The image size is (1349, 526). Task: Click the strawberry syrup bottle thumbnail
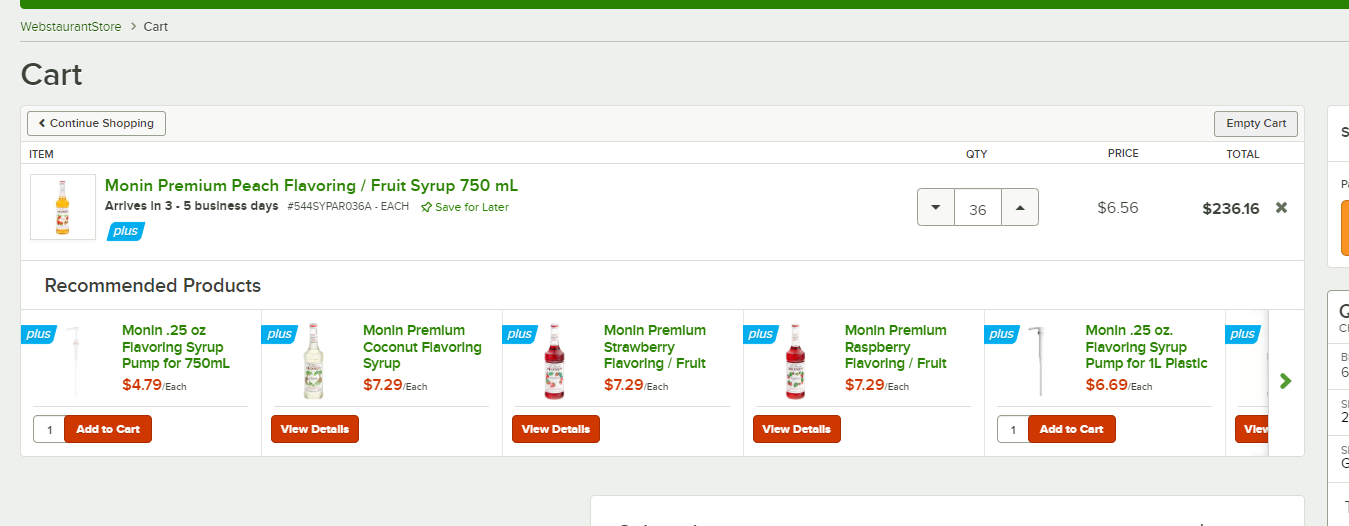pos(555,361)
